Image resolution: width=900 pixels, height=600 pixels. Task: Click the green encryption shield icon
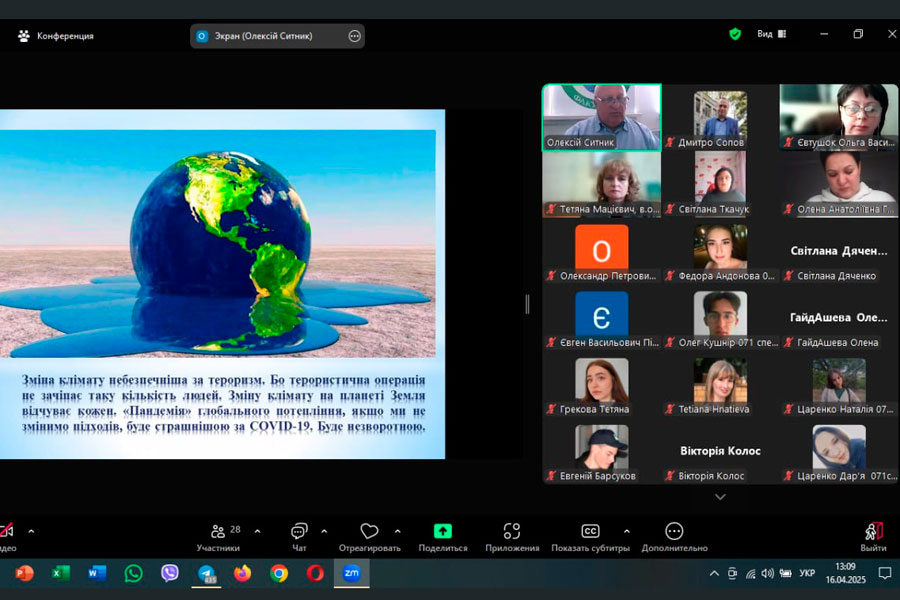[x=735, y=34]
